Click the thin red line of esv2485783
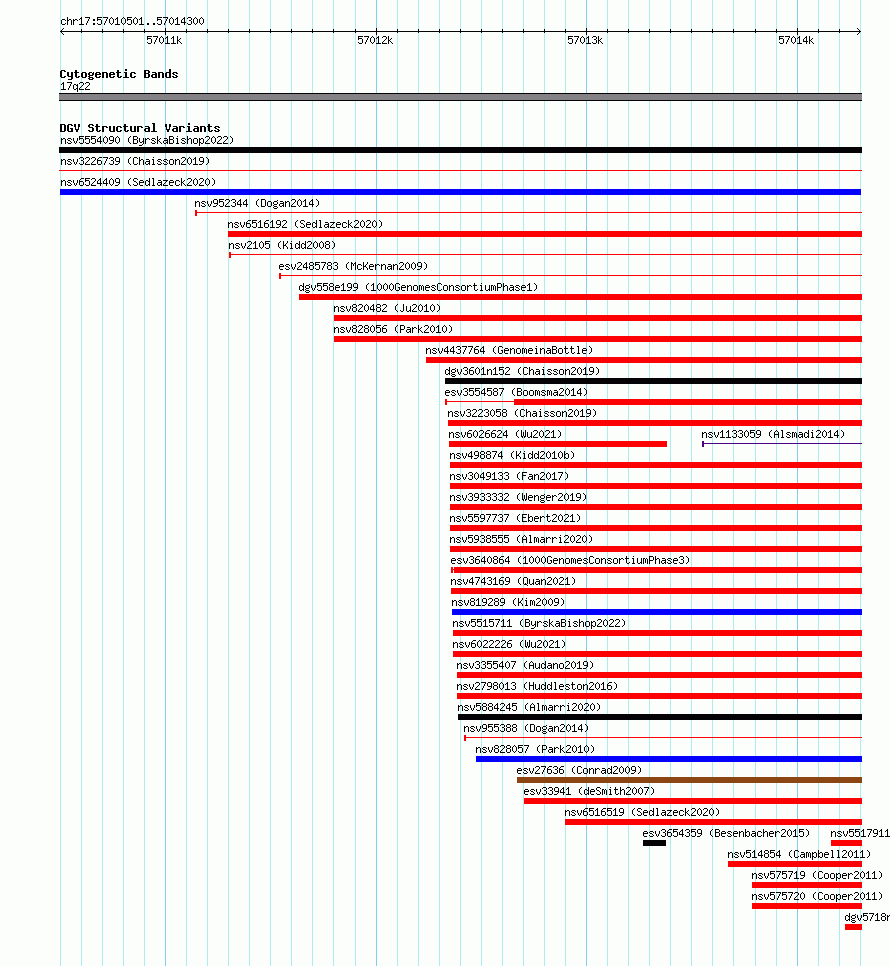This screenshot has width=890, height=966. [x=570, y=275]
